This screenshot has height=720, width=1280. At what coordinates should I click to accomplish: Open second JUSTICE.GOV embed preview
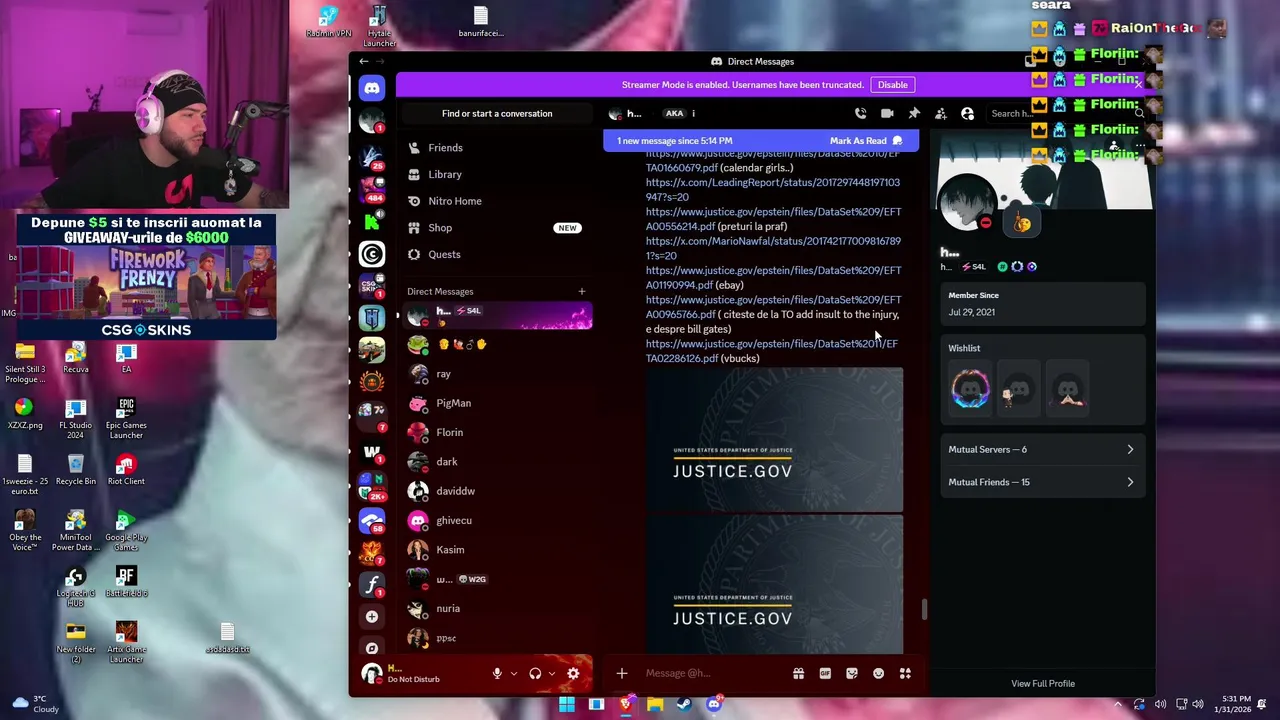pyautogui.click(x=774, y=587)
